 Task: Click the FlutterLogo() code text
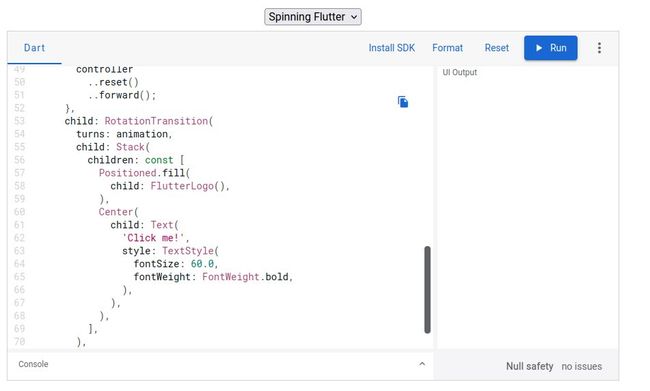pos(189,186)
